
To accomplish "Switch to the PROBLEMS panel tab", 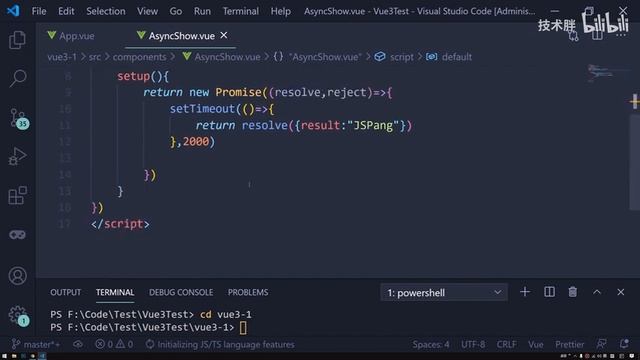I will point(248,292).
